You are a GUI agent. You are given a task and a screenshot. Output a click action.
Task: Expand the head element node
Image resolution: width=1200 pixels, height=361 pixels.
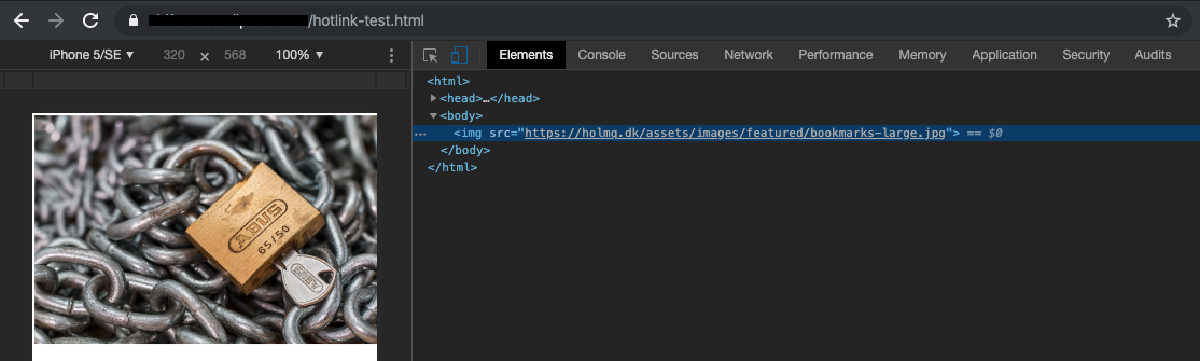tap(433, 98)
